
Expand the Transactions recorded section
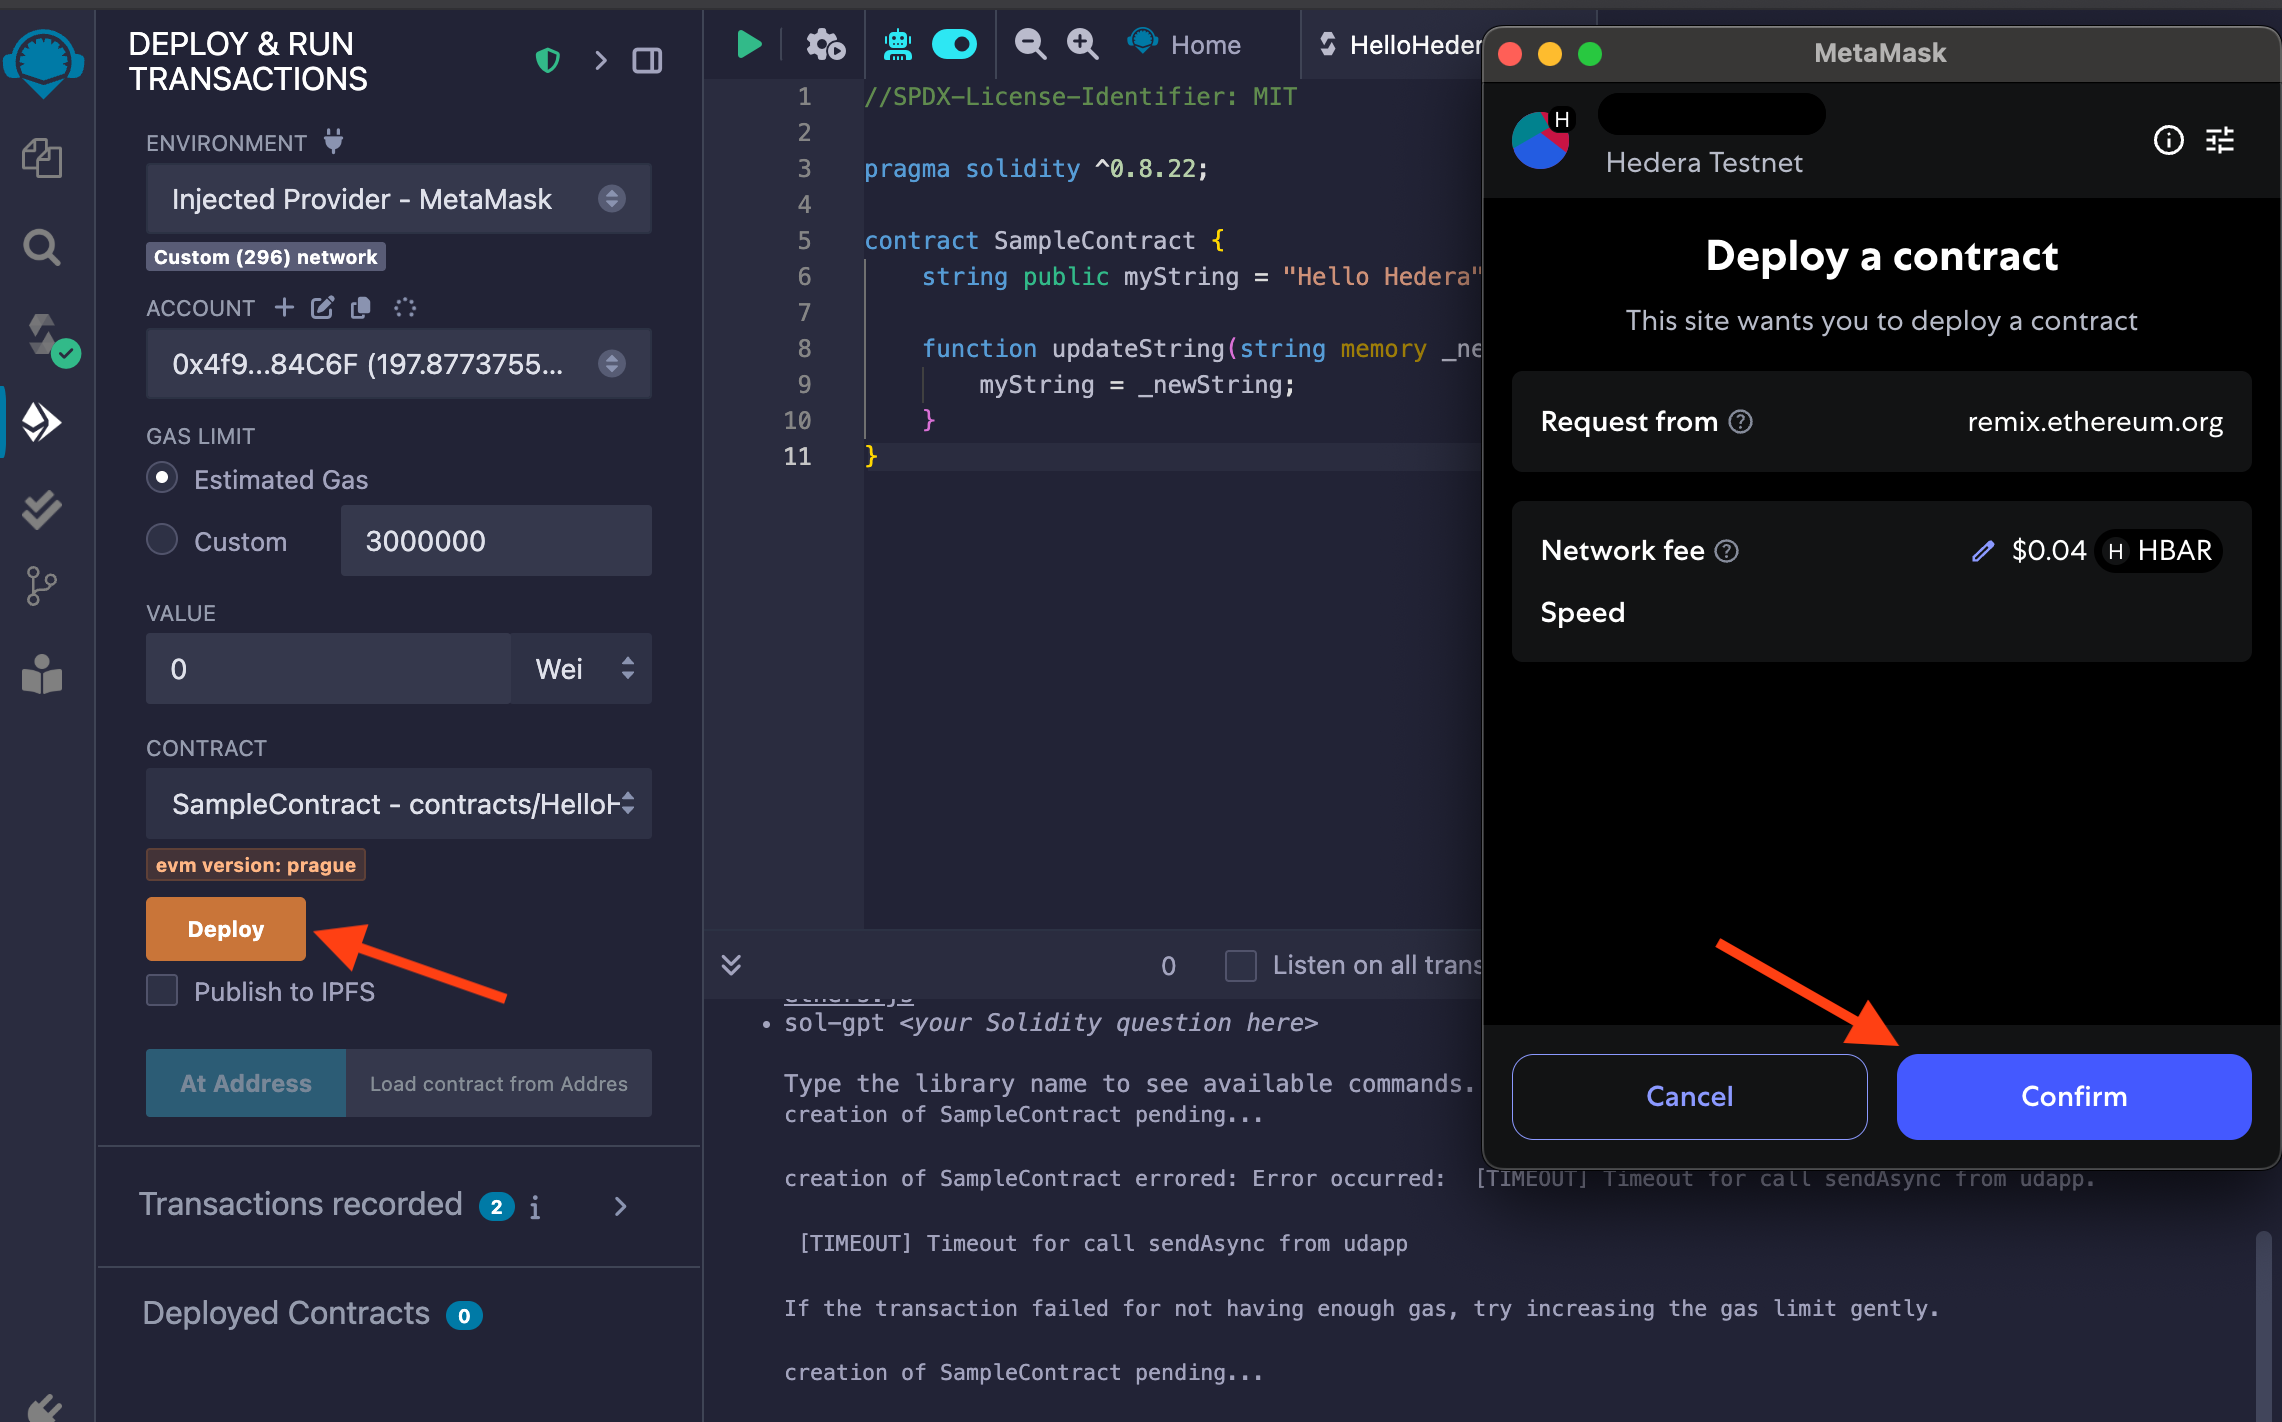[620, 1206]
